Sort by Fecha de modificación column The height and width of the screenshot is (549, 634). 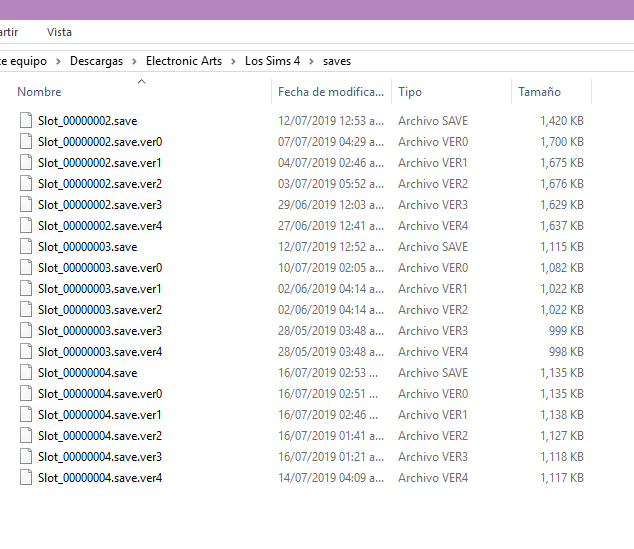click(330, 92)
